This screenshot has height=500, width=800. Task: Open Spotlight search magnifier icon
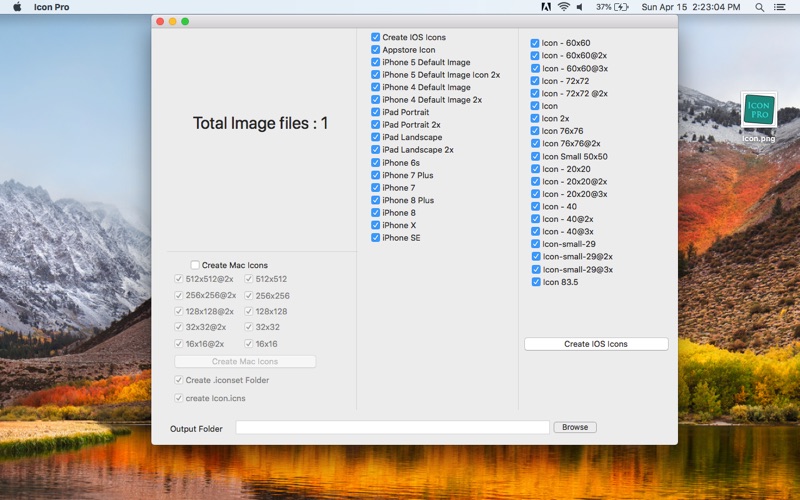759,7
